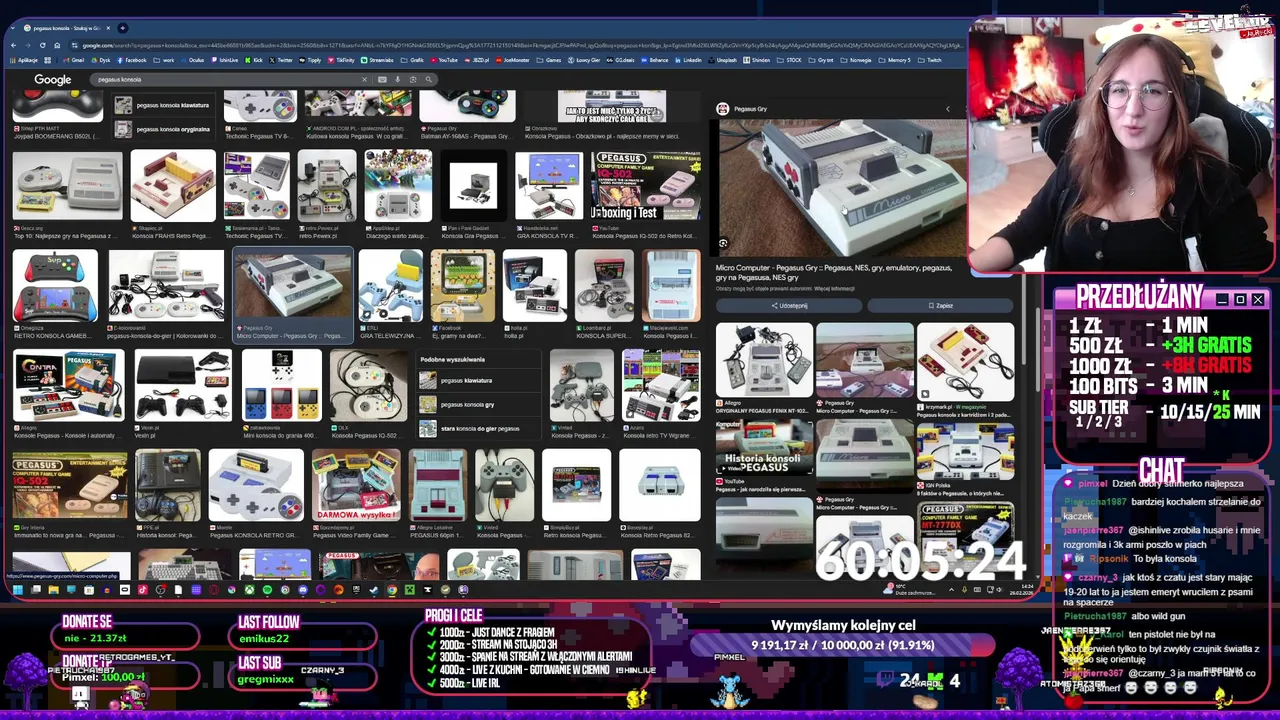Open IshinLive bookmark

(224, 60)
